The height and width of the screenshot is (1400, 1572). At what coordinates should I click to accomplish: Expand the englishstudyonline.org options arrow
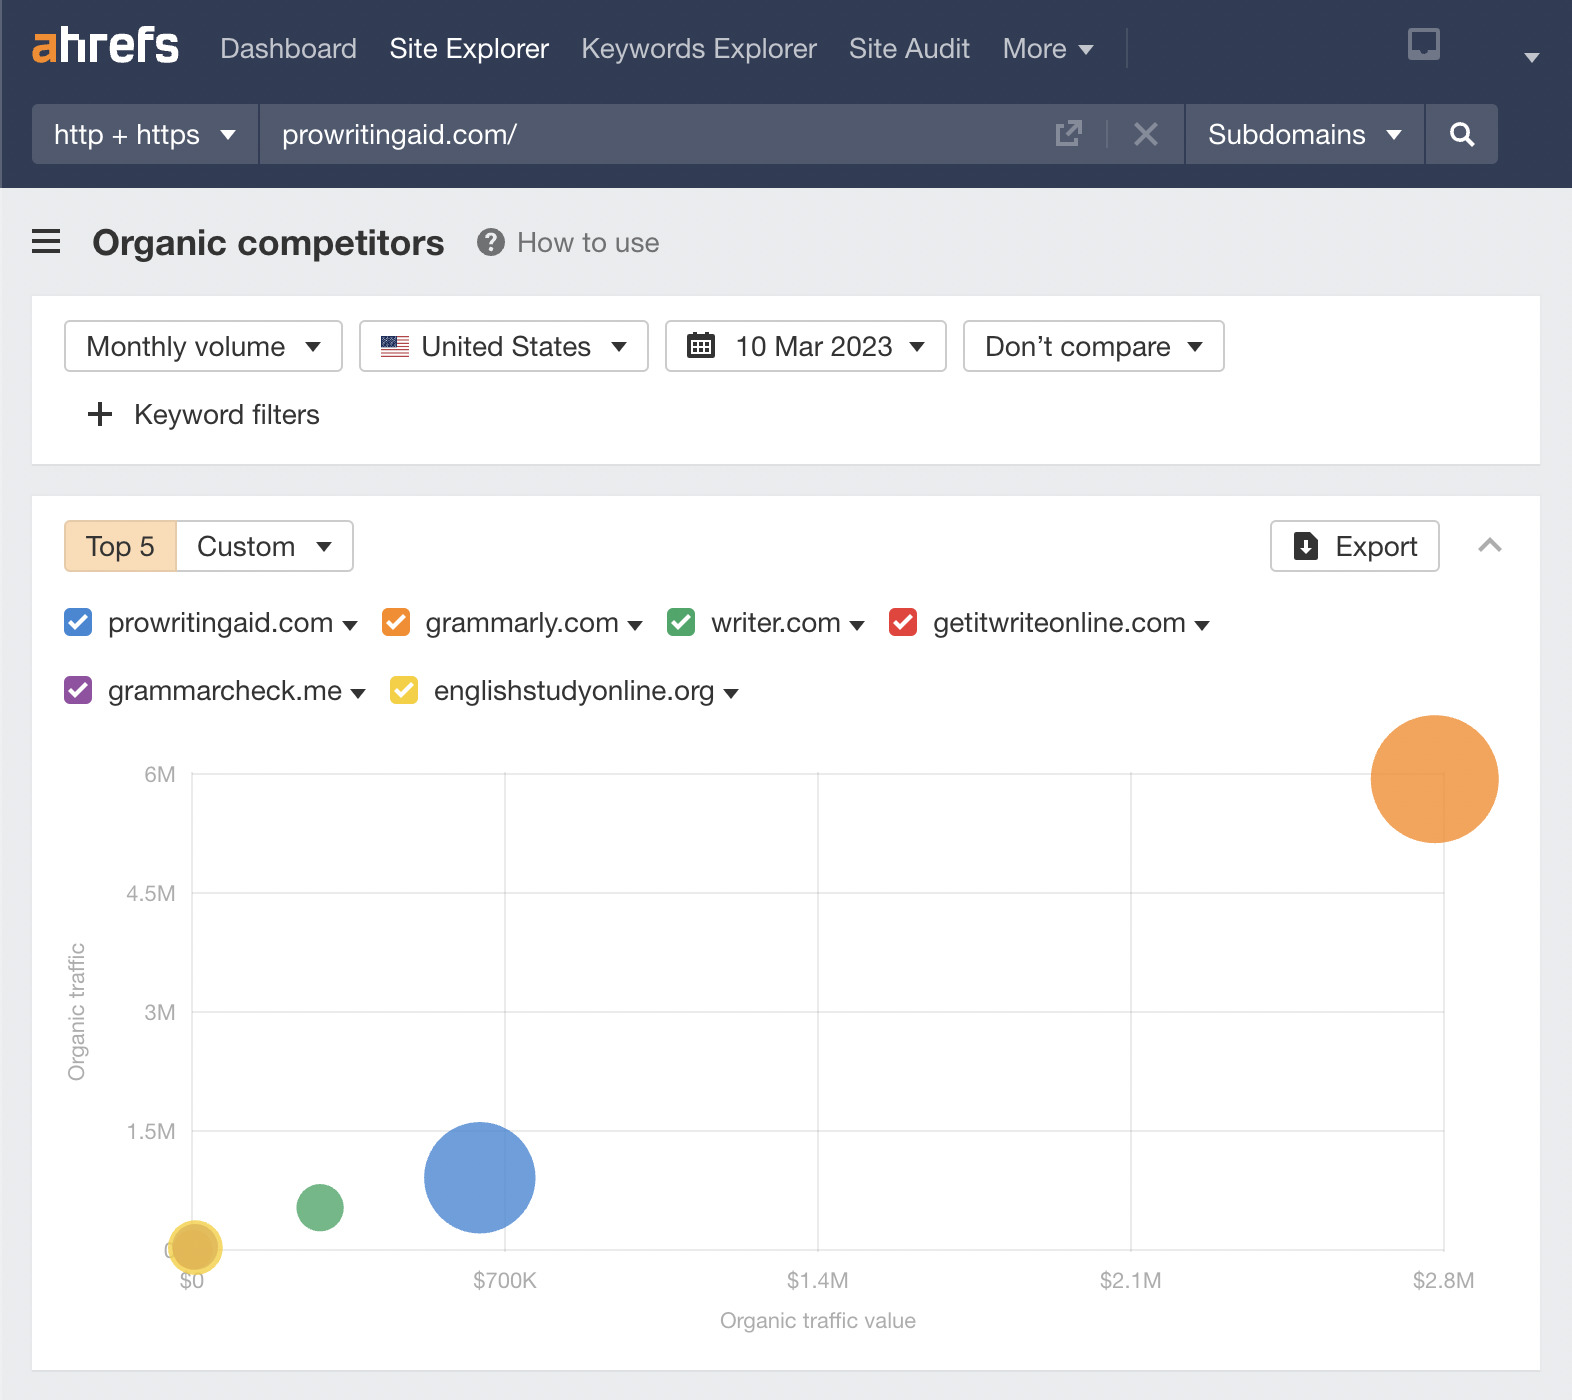pyautogui.click(x=731, y=694)
